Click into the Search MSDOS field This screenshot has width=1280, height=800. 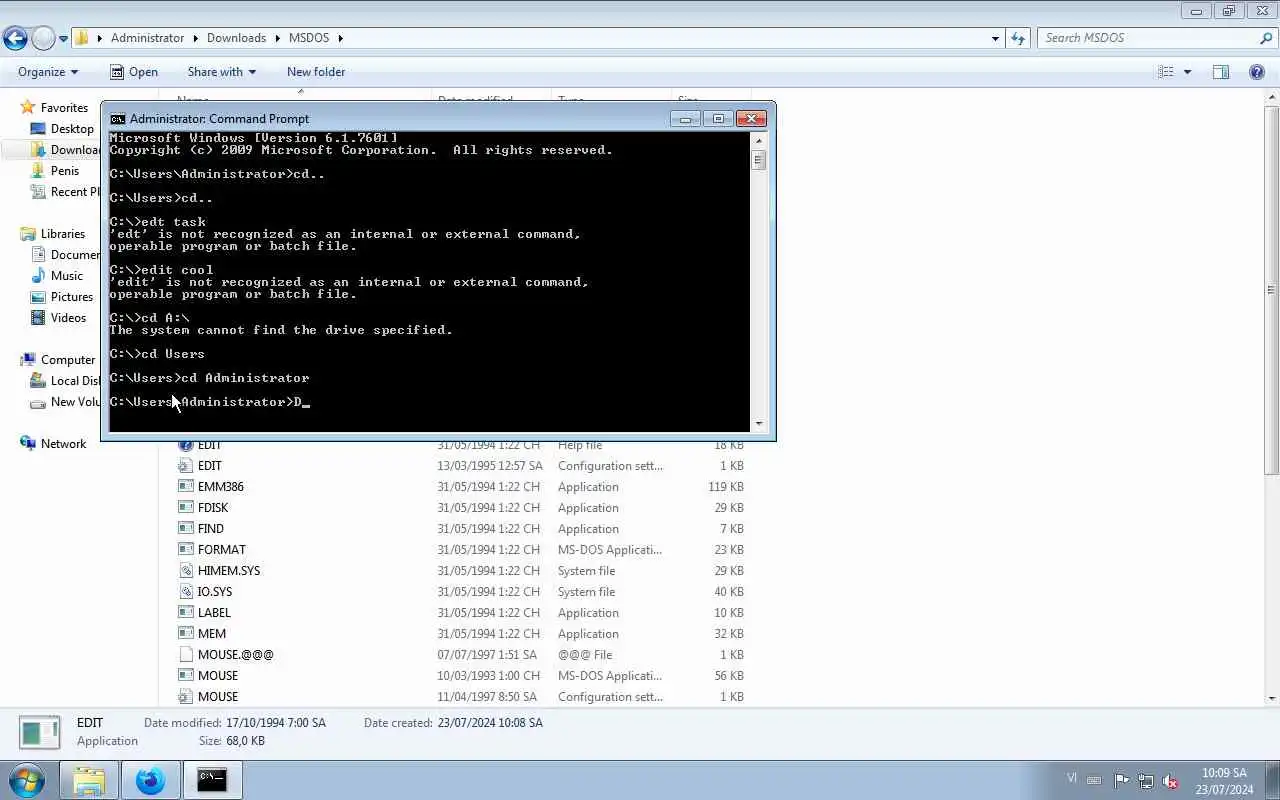(1147, 38)
